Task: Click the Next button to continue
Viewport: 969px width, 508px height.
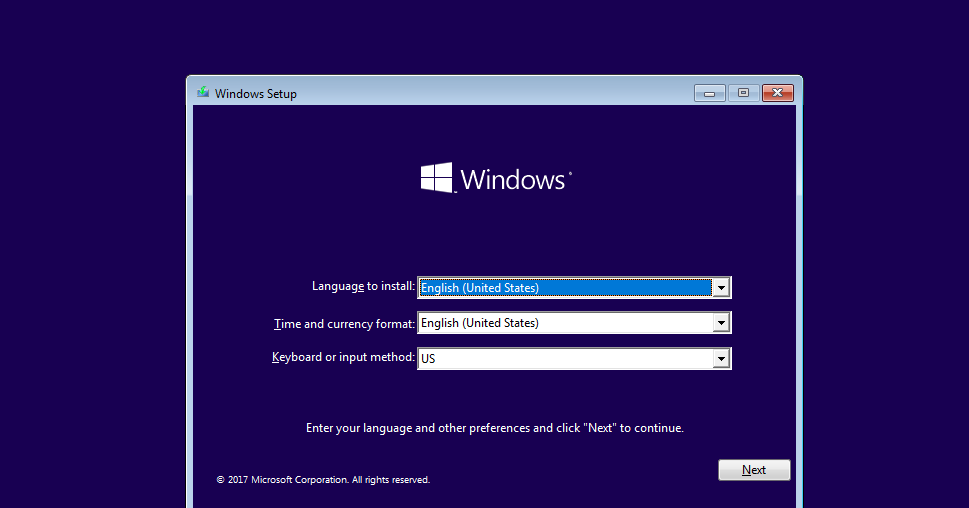Action: pyautogui.click(x=754, y=470)
